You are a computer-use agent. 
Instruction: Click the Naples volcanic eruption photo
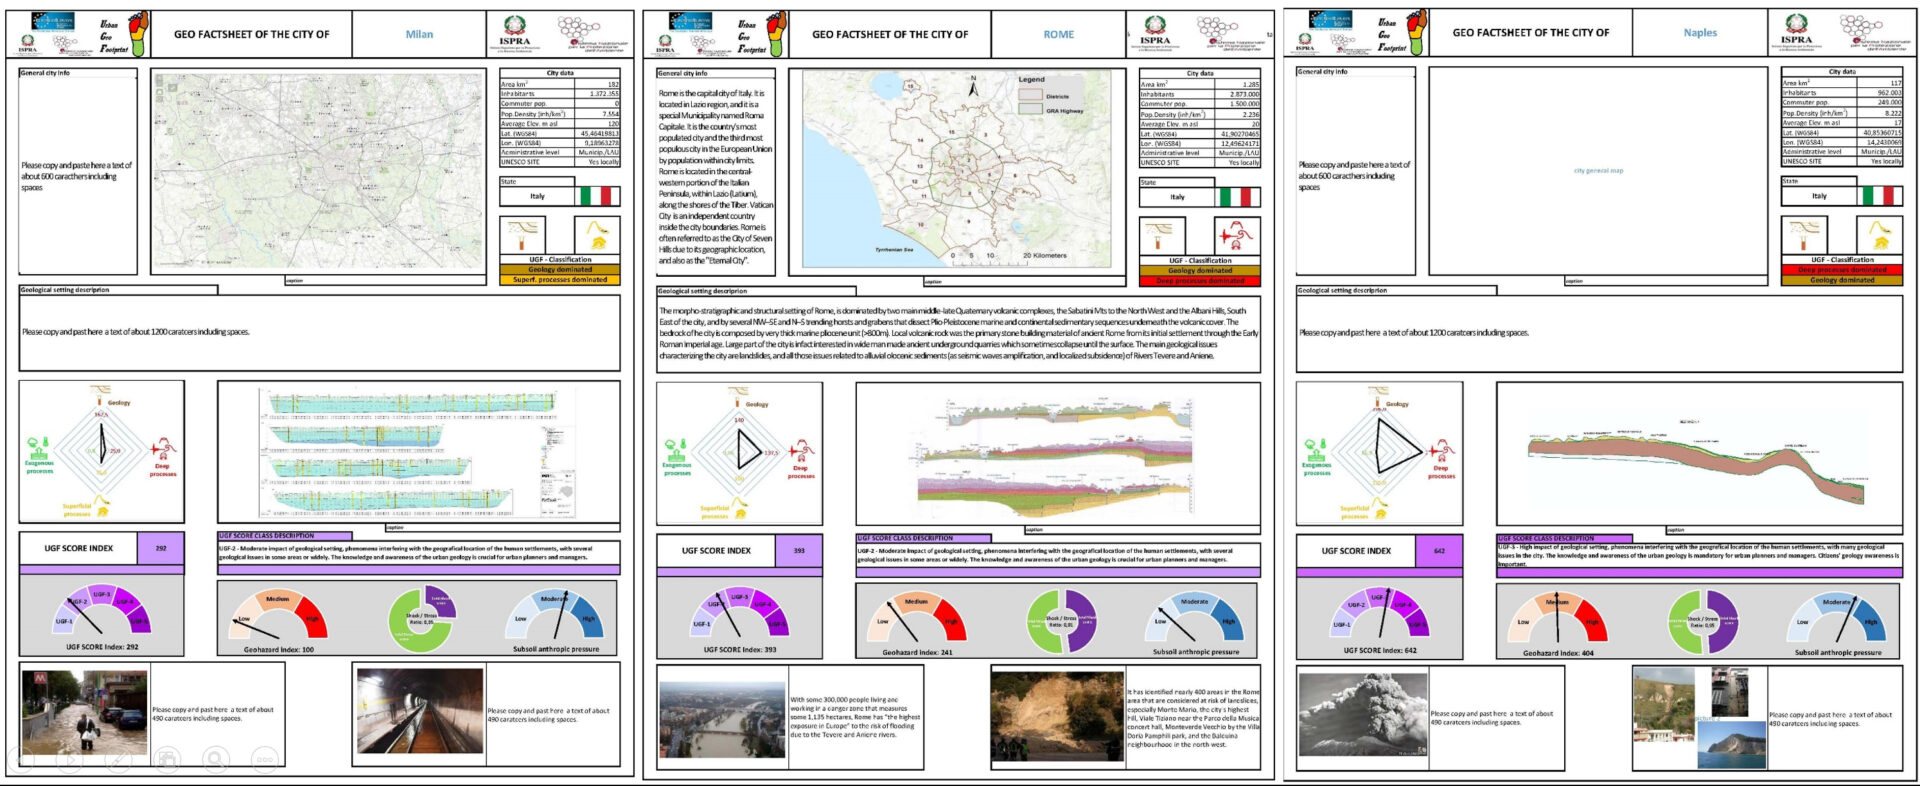[1361, 714]
